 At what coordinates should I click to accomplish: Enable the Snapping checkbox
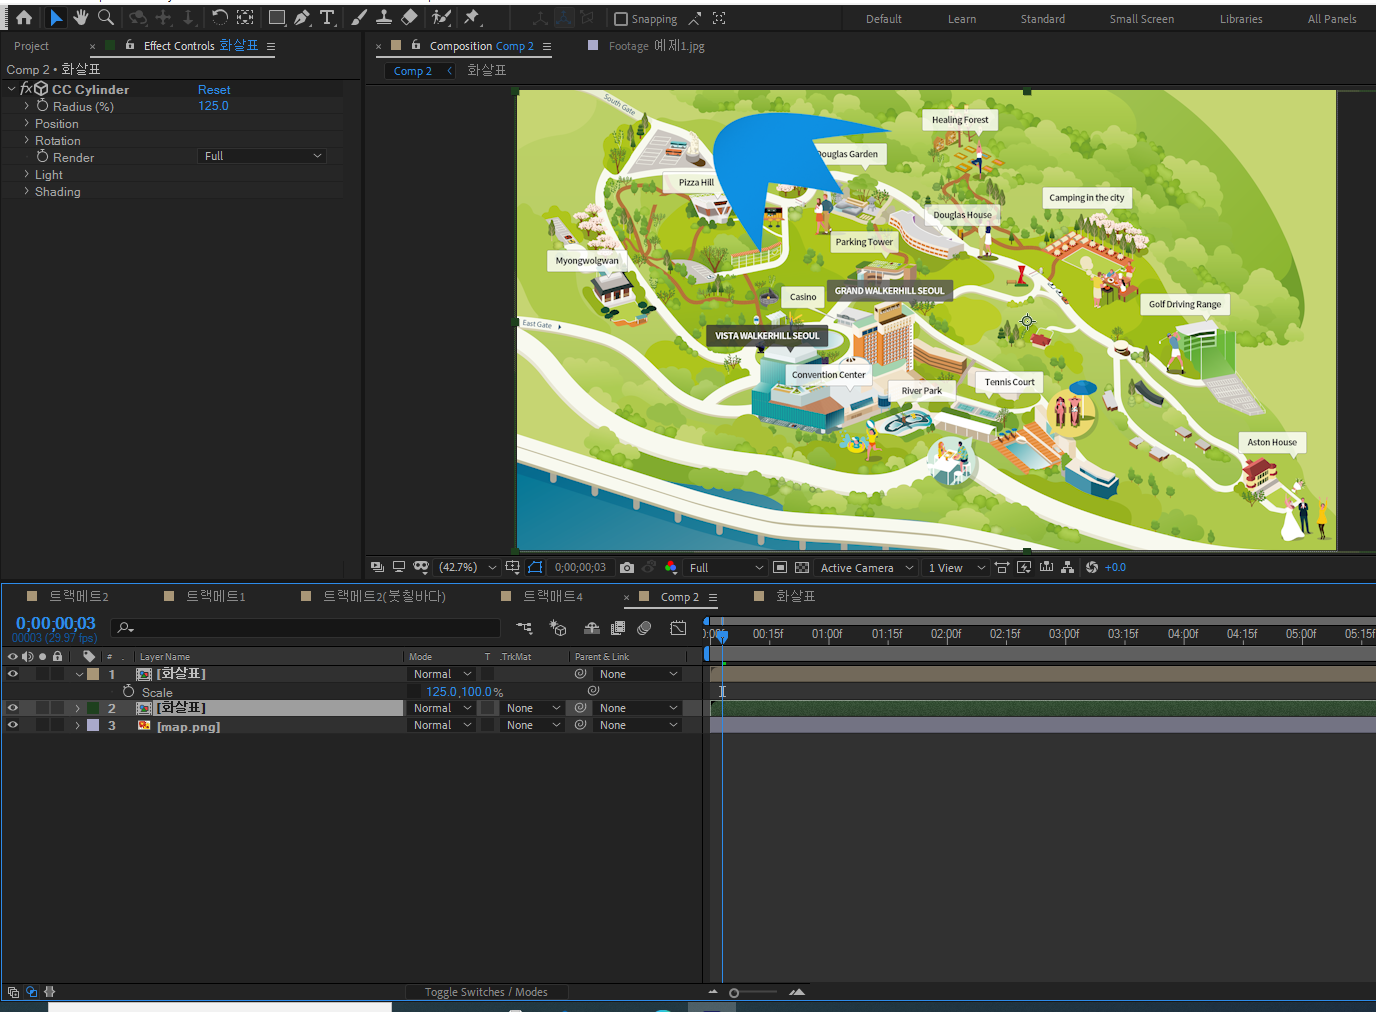tap(620, 19)
